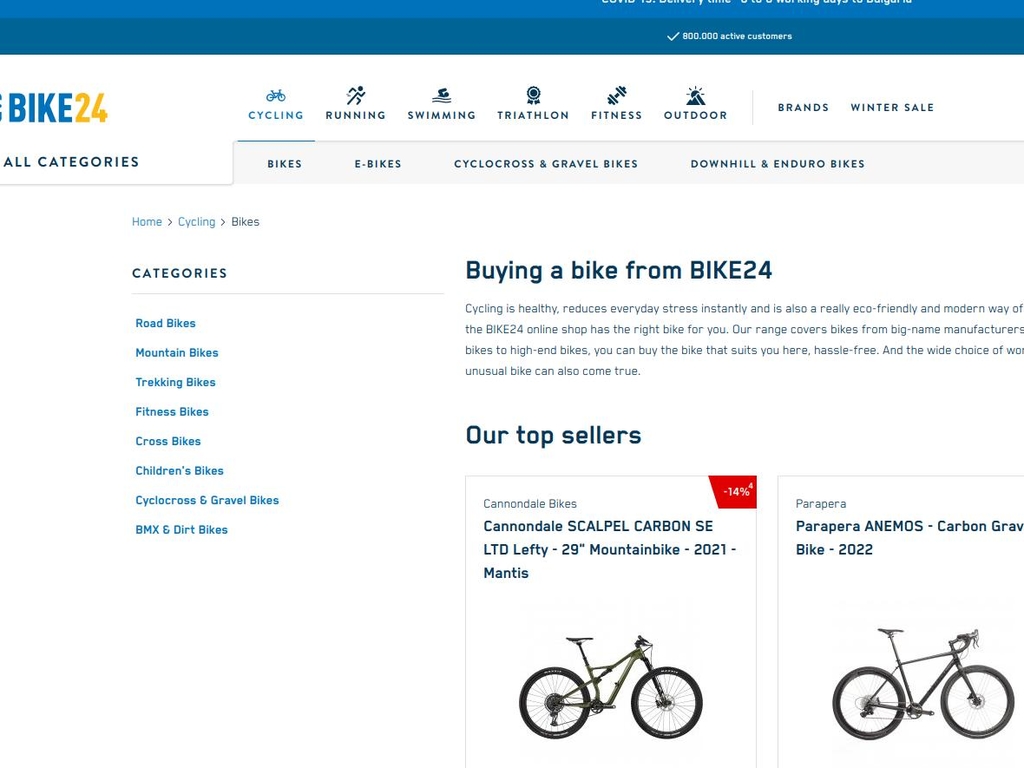Image resolution: width=1024 pixels, height=768 pixels.
Task: Click the Running figure icon
Action: point(356,96)
